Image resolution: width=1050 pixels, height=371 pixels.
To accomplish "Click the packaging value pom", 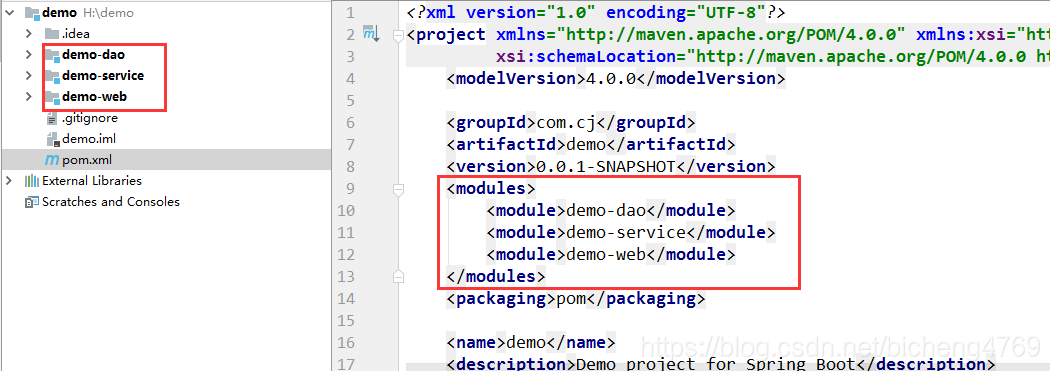I will (x=571, y=299).
